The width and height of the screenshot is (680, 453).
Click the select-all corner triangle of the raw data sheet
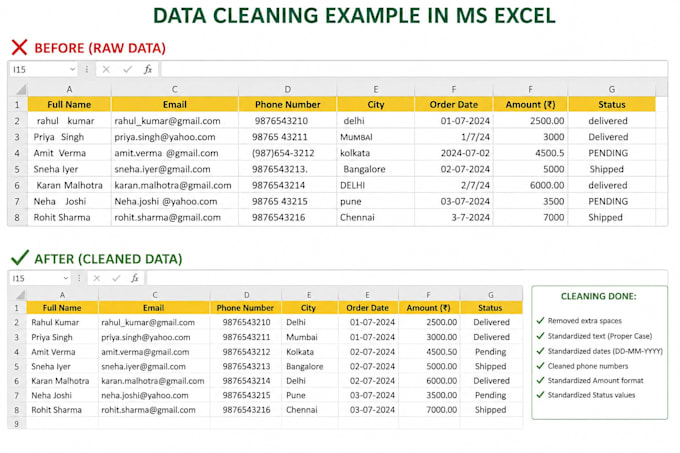[21, 89]
